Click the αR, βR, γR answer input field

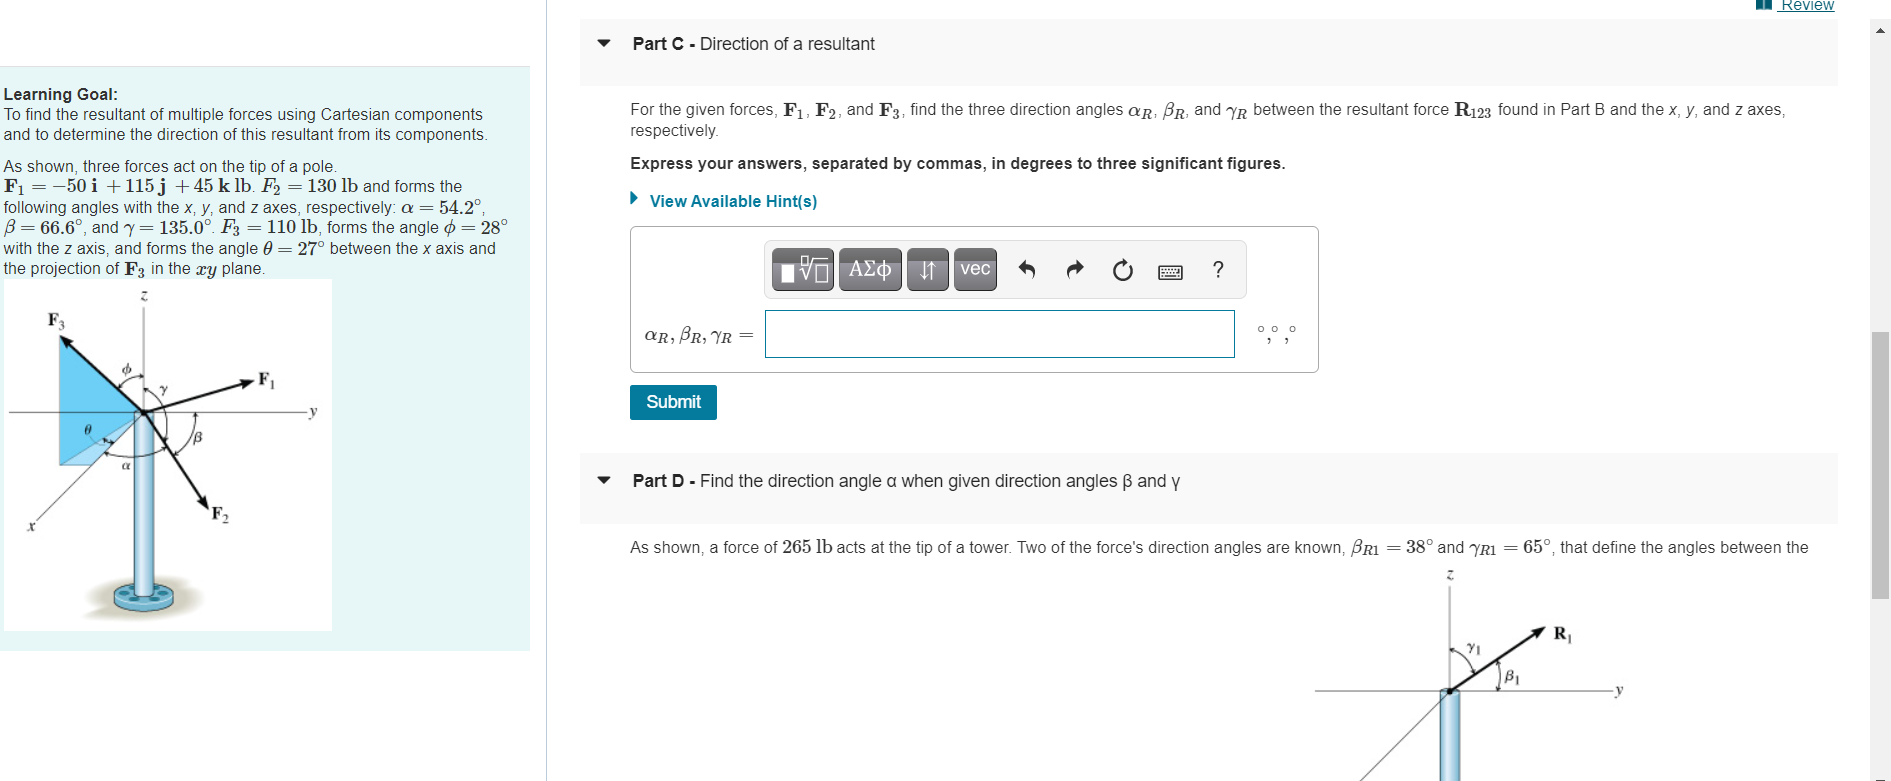tap(999, 333)
